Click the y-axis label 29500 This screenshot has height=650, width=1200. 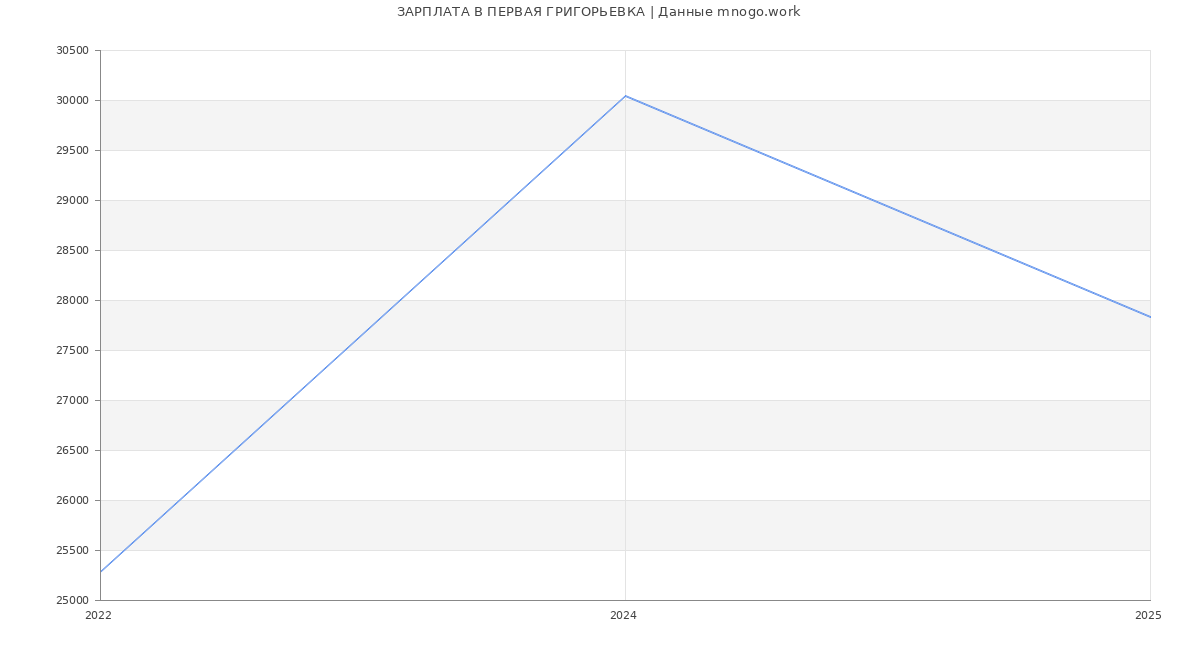pyautogui.click(x=72, y=151)
